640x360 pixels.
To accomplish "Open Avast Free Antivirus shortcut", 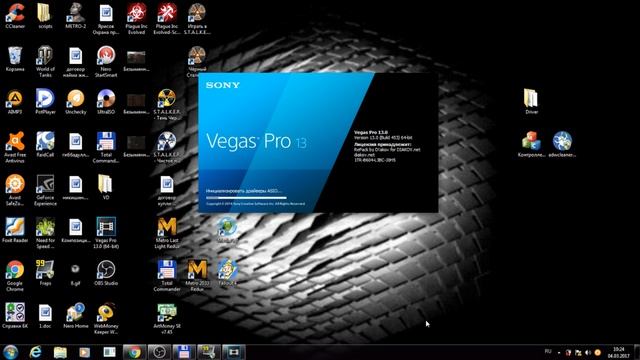I will click(x=15, y=147).
